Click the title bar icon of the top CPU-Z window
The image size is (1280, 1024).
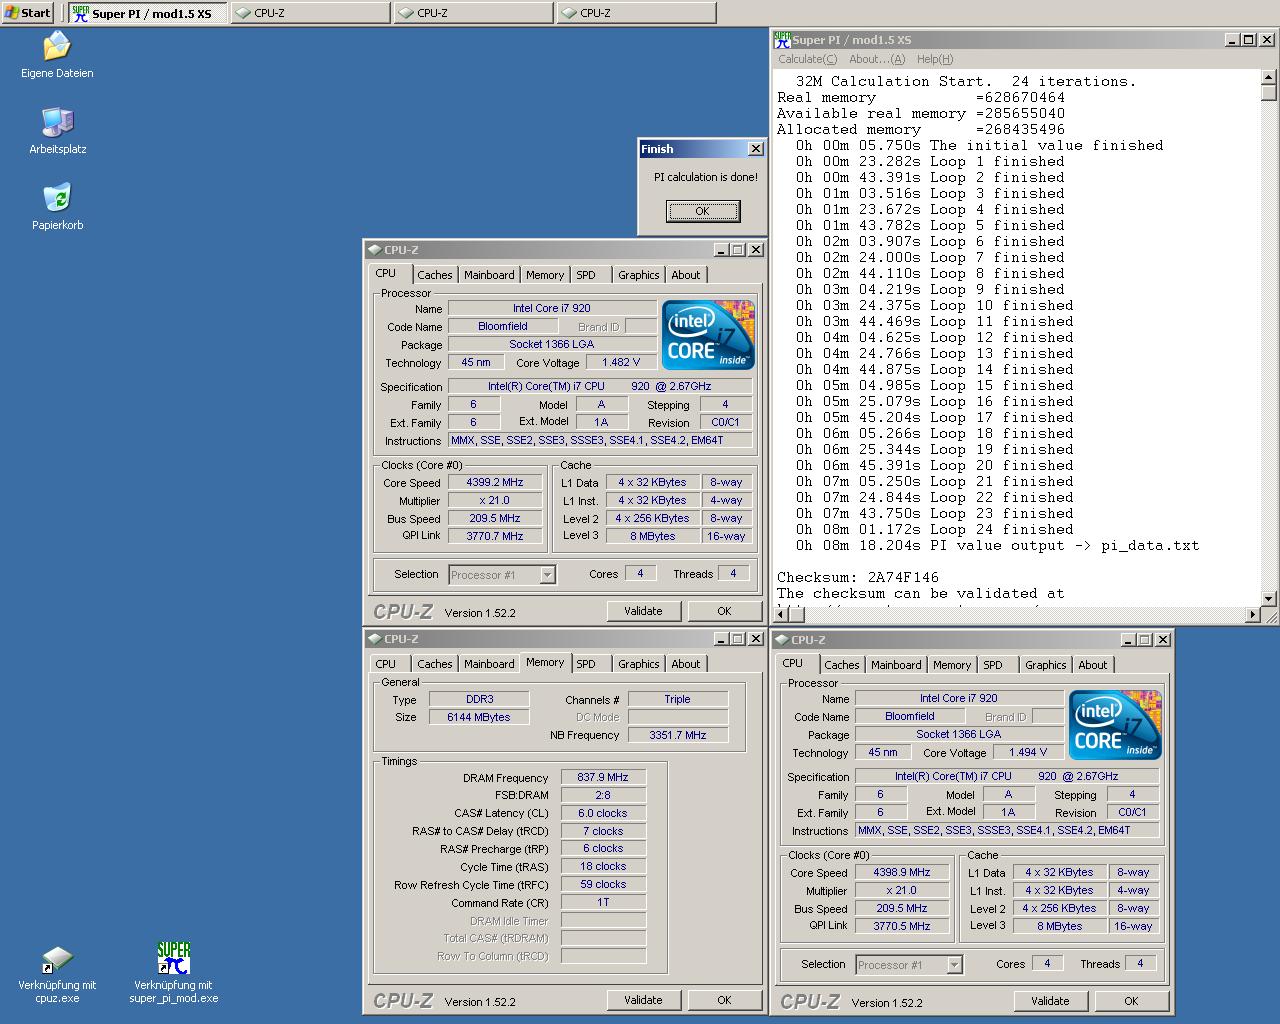[x=374, y=250]
